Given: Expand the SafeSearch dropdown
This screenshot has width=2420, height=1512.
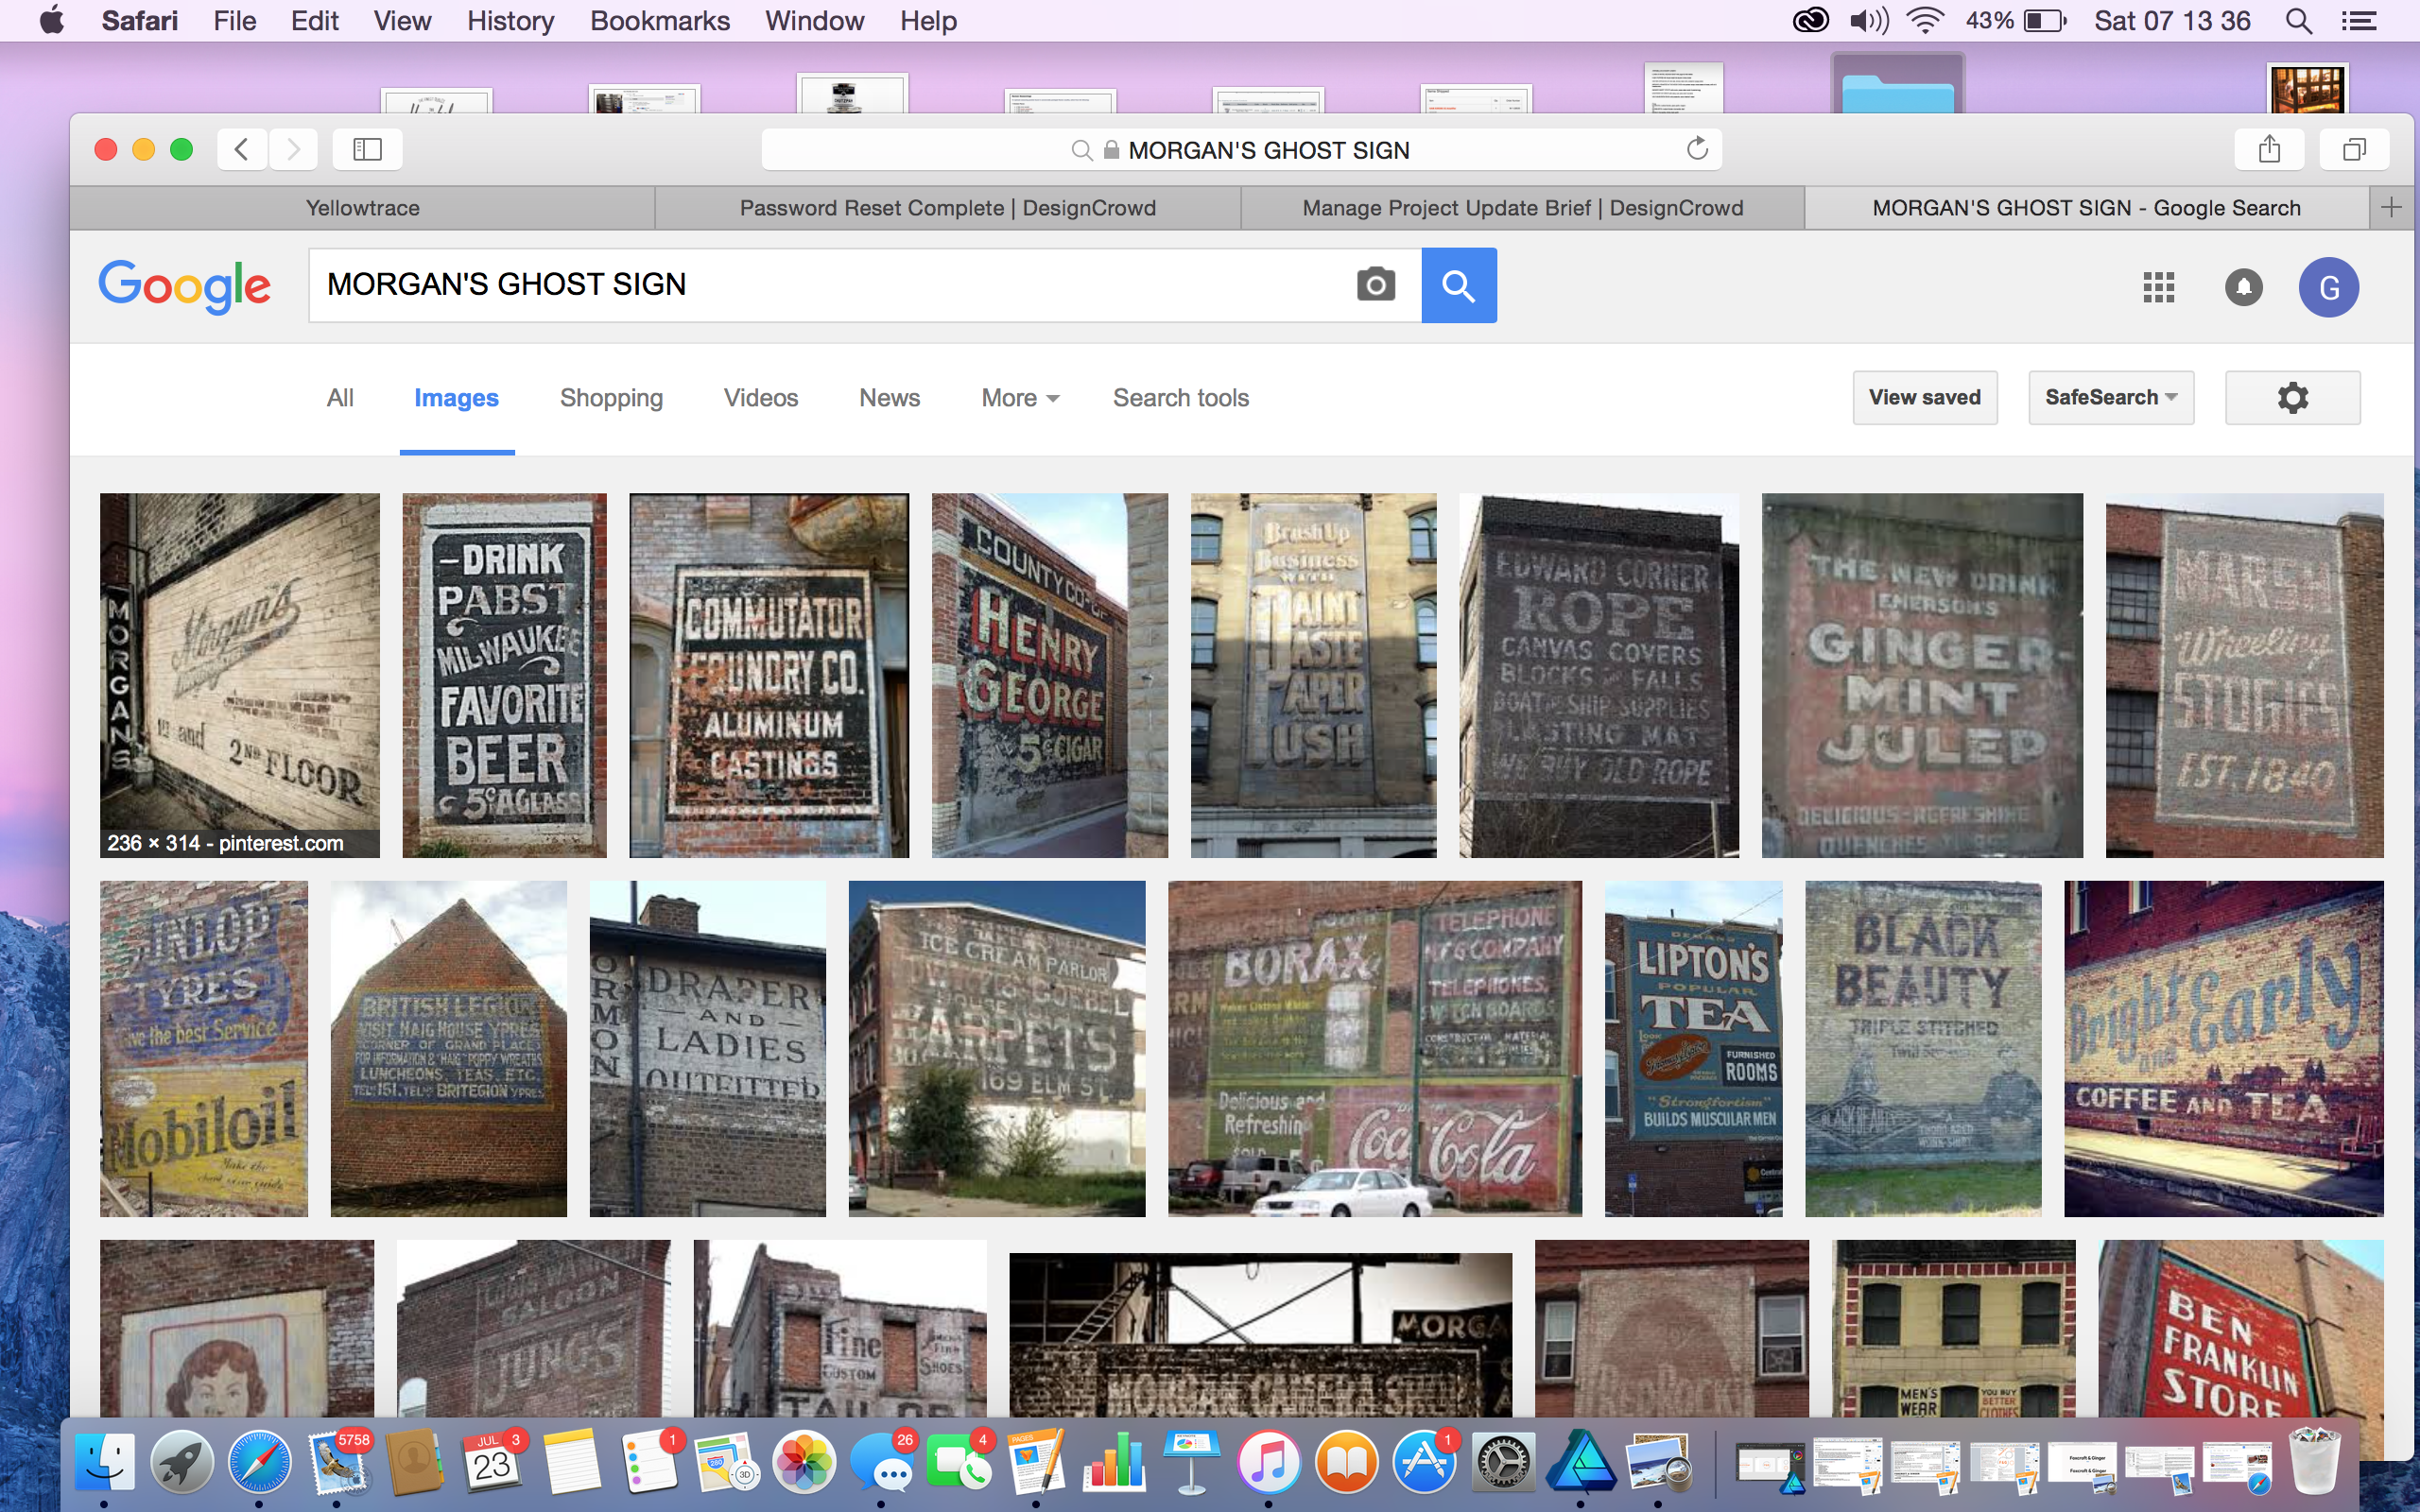Looking at the screenshot, I should point(2110,398).
